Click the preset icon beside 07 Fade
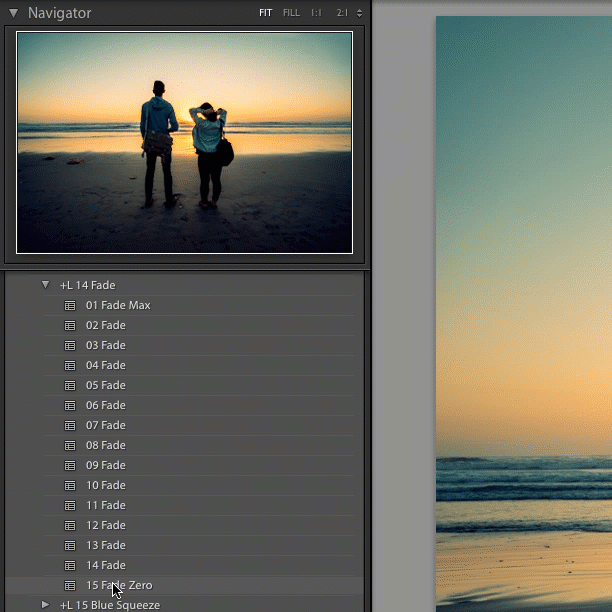This screenshot has height=612, width=612. [x=70, y=425]
